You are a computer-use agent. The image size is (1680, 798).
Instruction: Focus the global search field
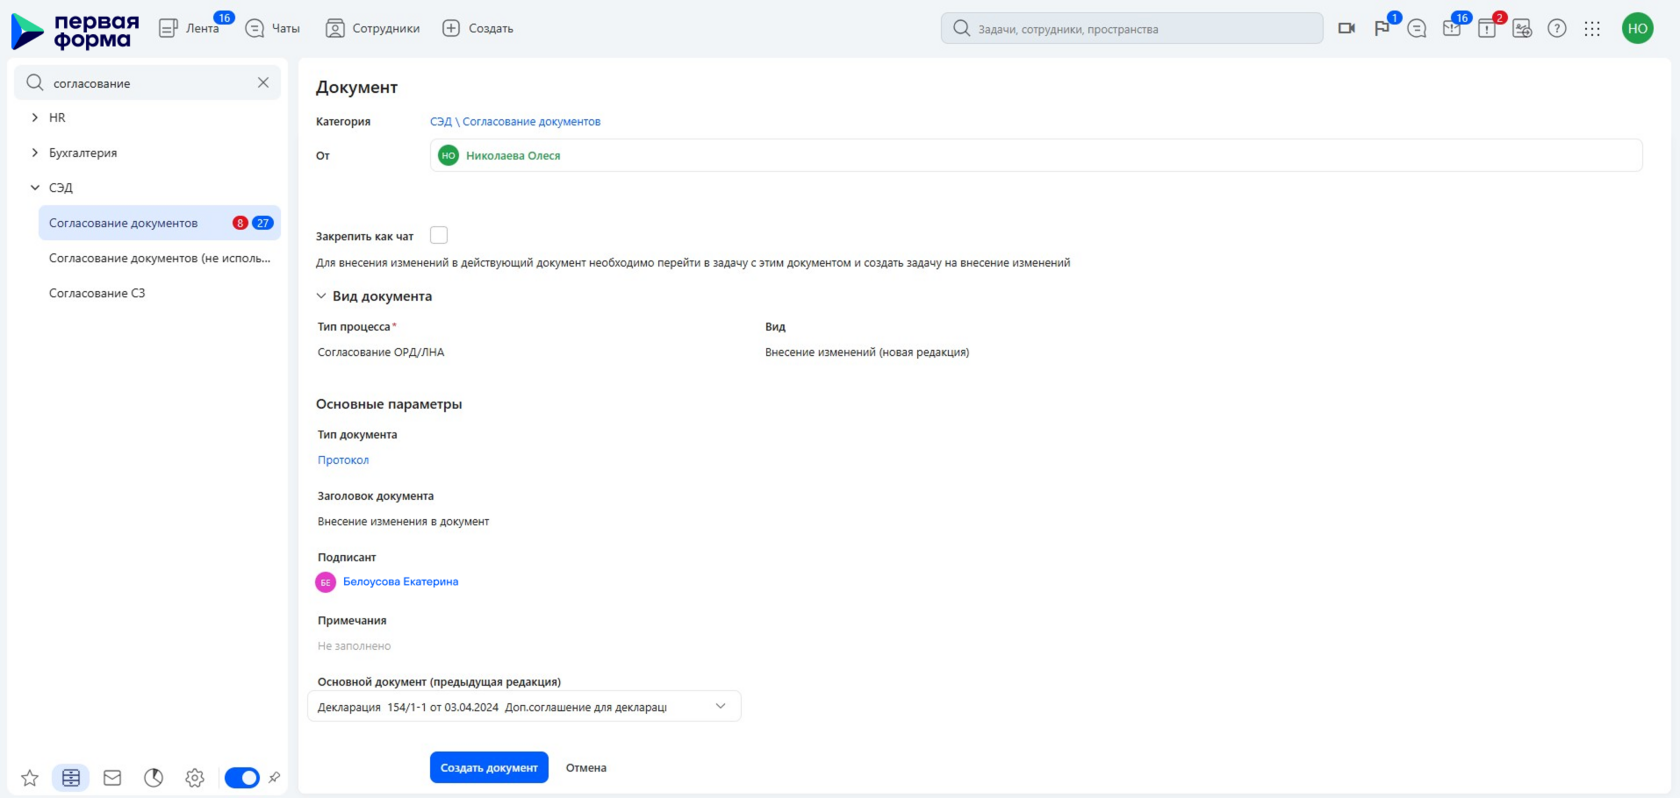coord(1132,29)
